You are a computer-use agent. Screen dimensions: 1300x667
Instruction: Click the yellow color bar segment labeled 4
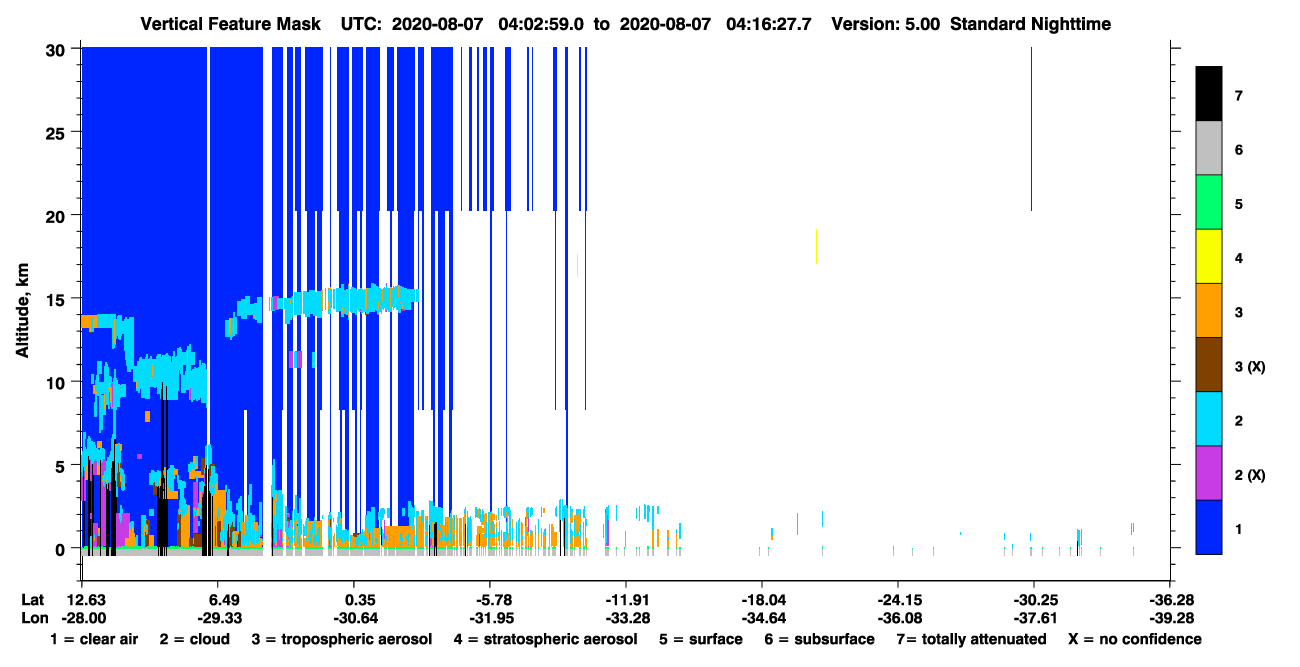point(1209,256)
